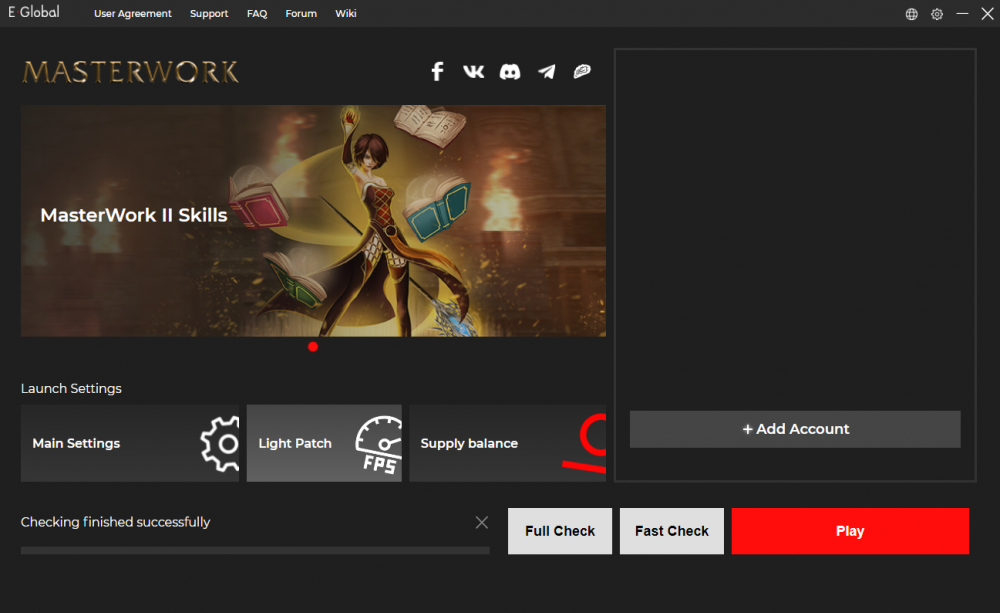Screen dimensions: 1000x613
Task: Open the FAQ link in the top bar
Action: coord(257,14)
